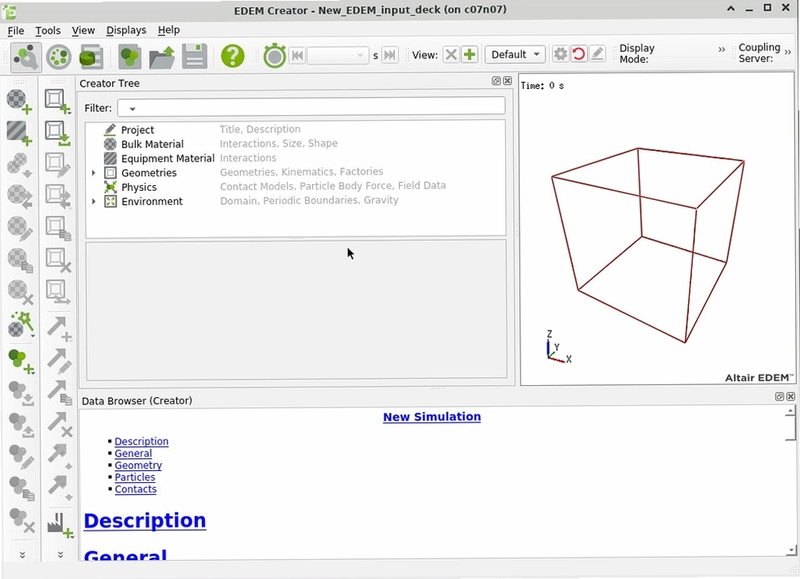Screen dimensions: 800x579
Task: Open the Help menu
Action: (x=168, y=31)
